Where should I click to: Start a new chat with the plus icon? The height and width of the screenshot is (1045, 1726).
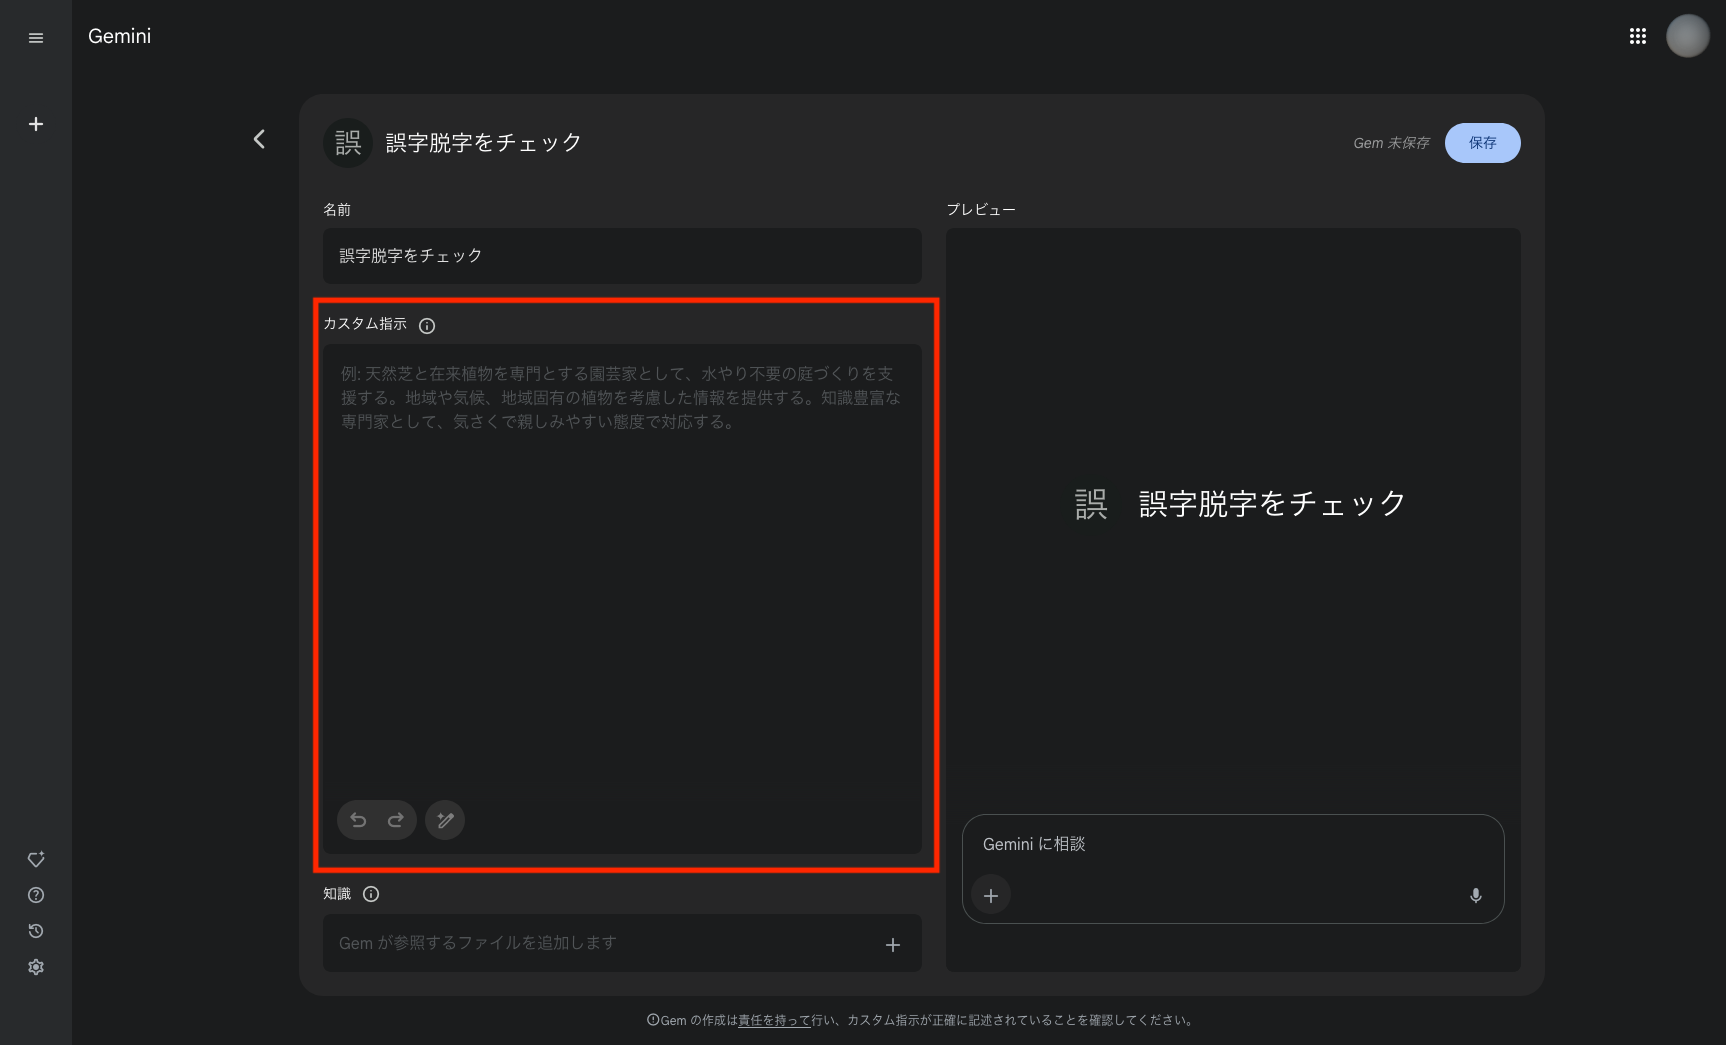point(36,124)
